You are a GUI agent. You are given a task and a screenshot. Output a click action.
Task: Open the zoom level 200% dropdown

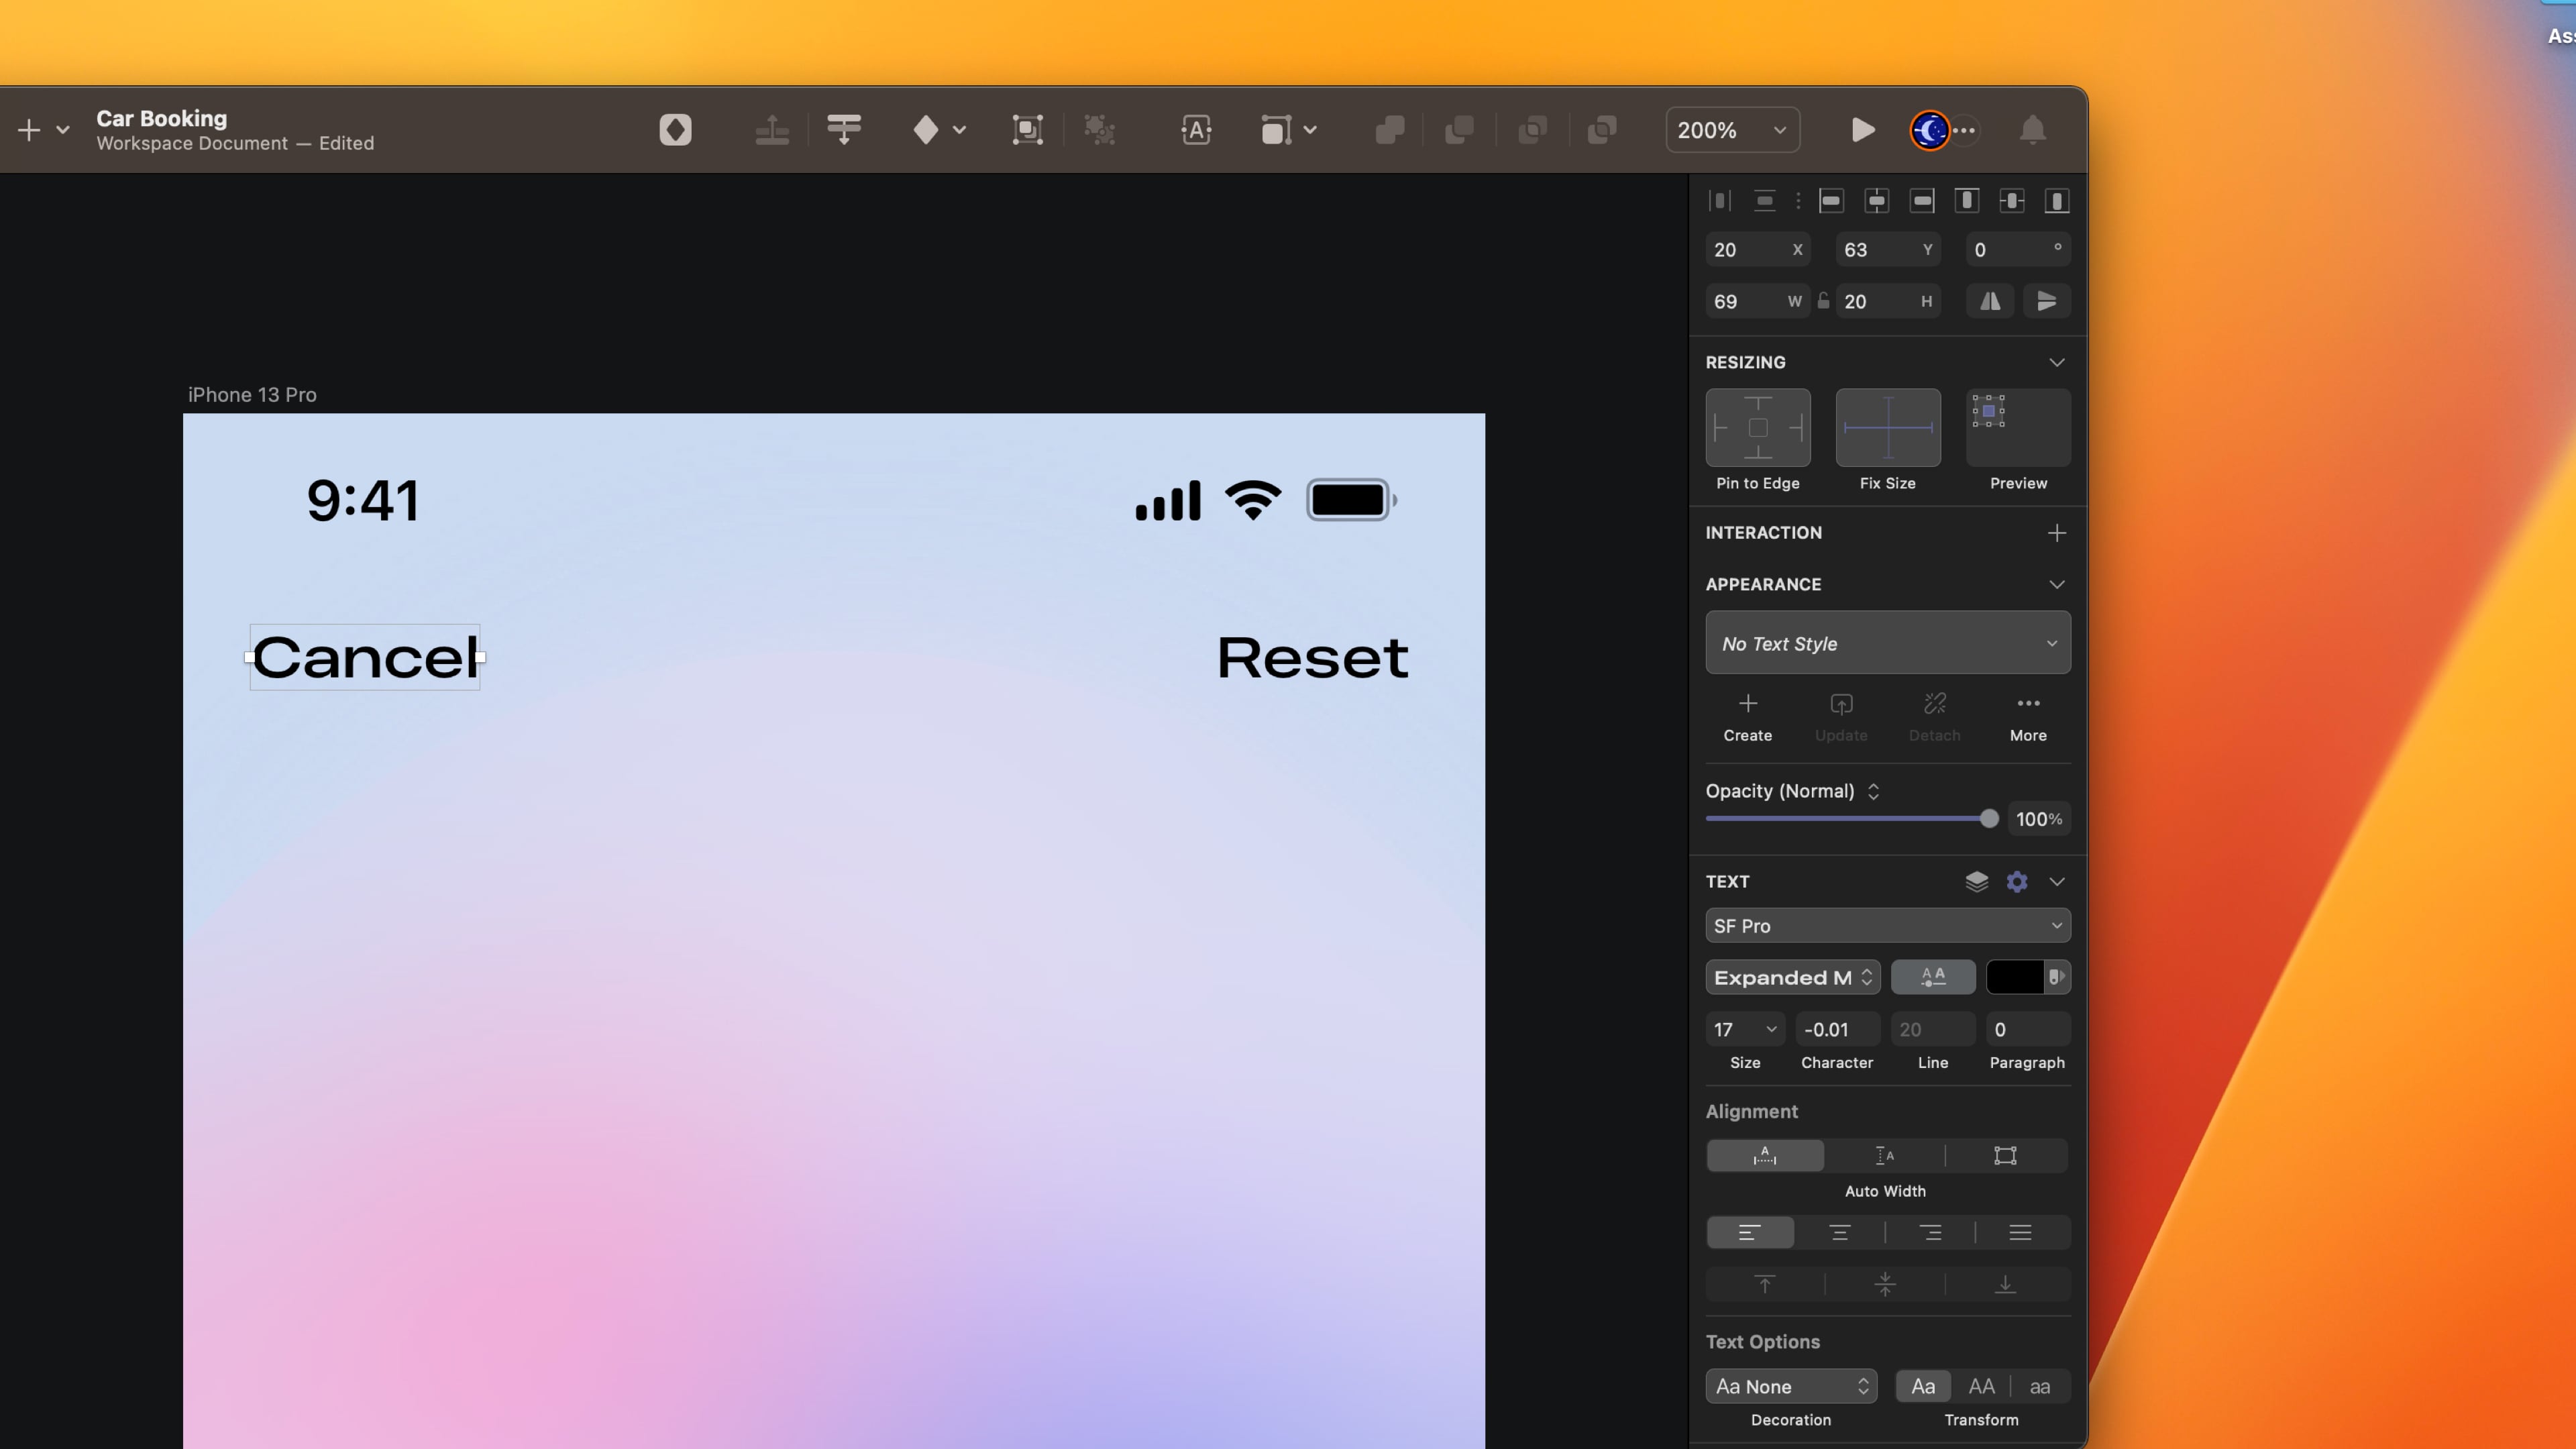tap(1732, 130)
